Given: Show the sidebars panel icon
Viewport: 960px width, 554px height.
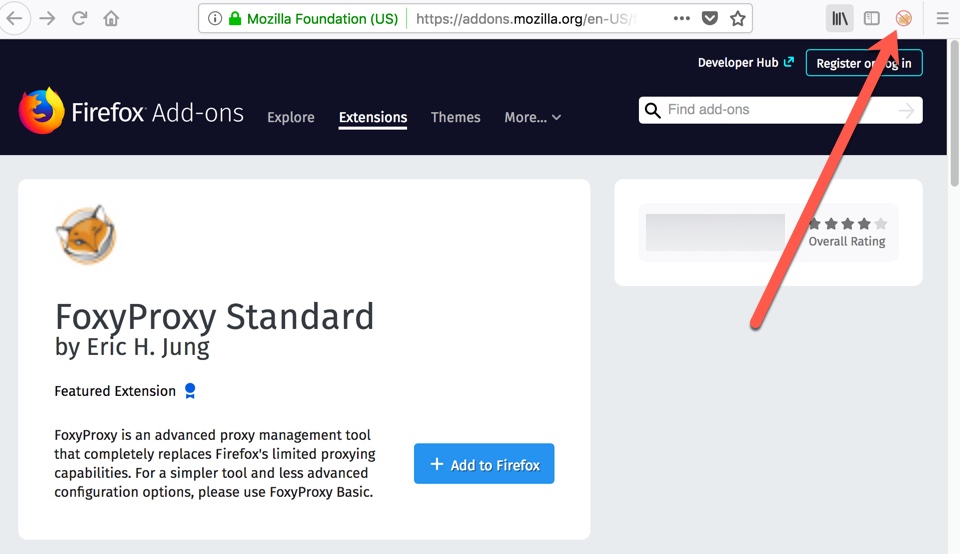Looking at the screenshot, I should (871, 18).
